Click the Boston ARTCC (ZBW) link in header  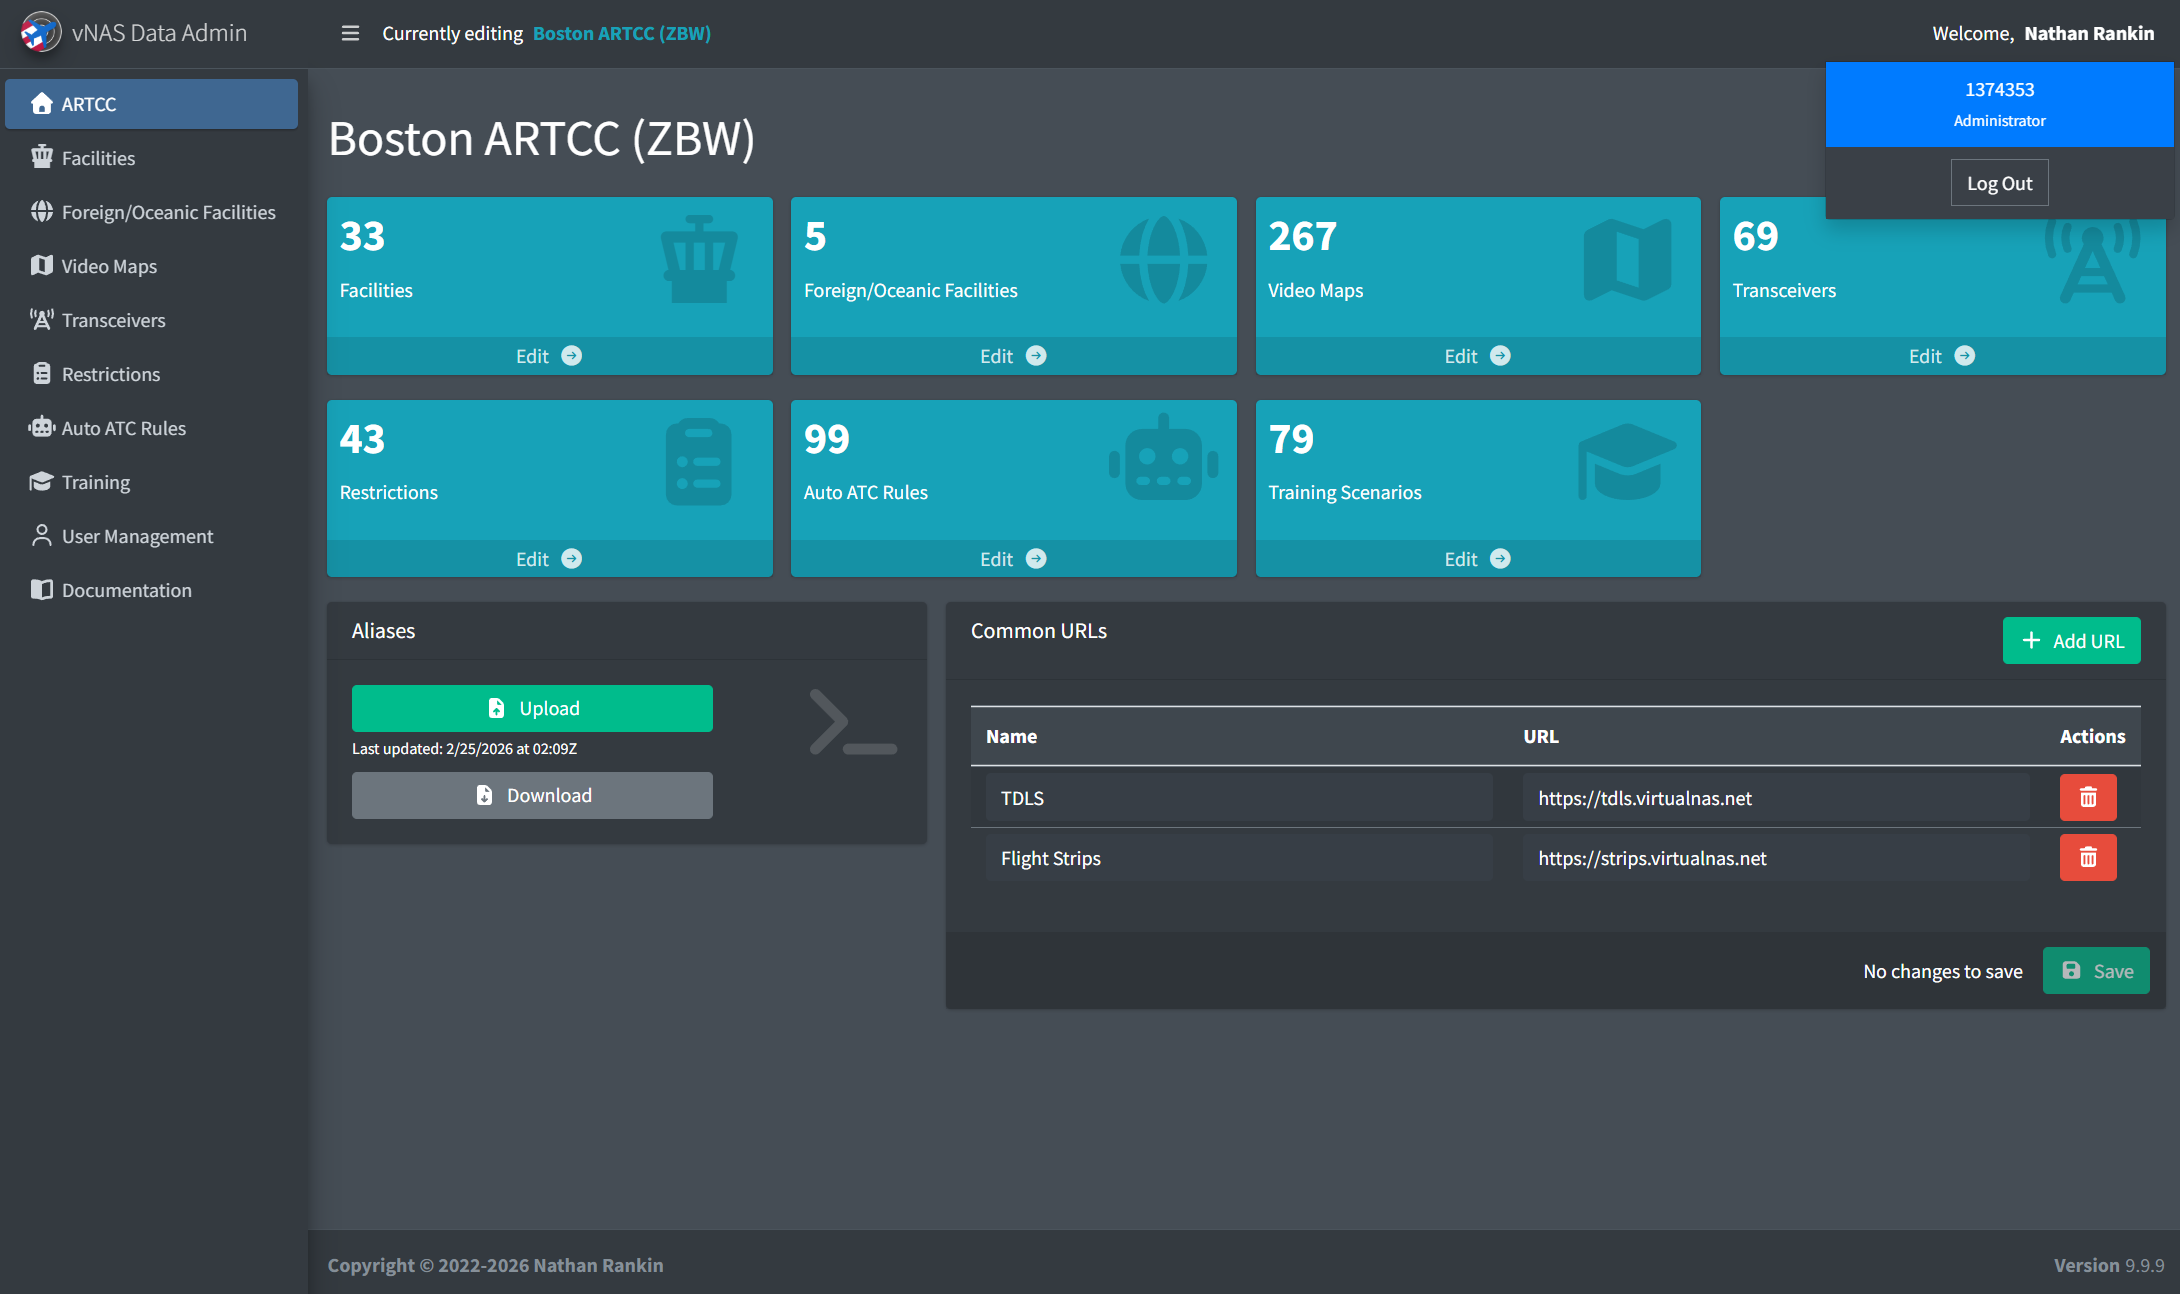(622, 33)
